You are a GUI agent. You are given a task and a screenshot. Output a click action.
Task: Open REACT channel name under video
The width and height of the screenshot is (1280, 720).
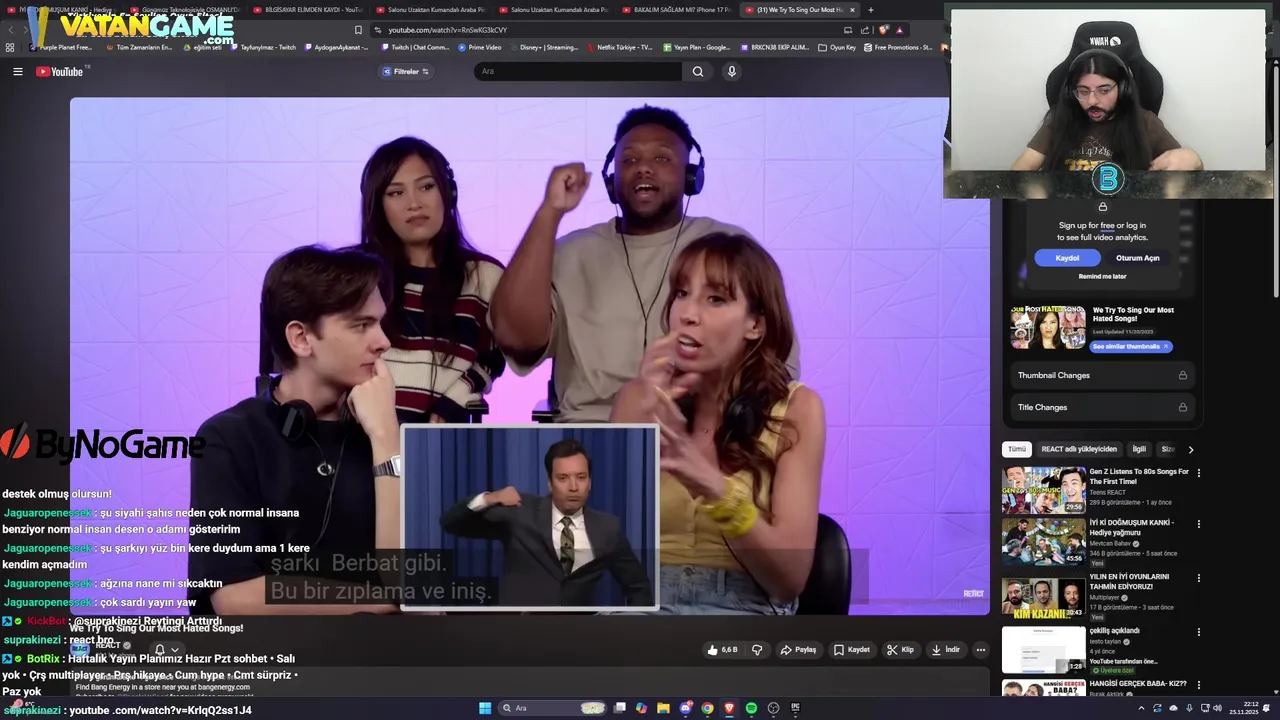point(108,645)
